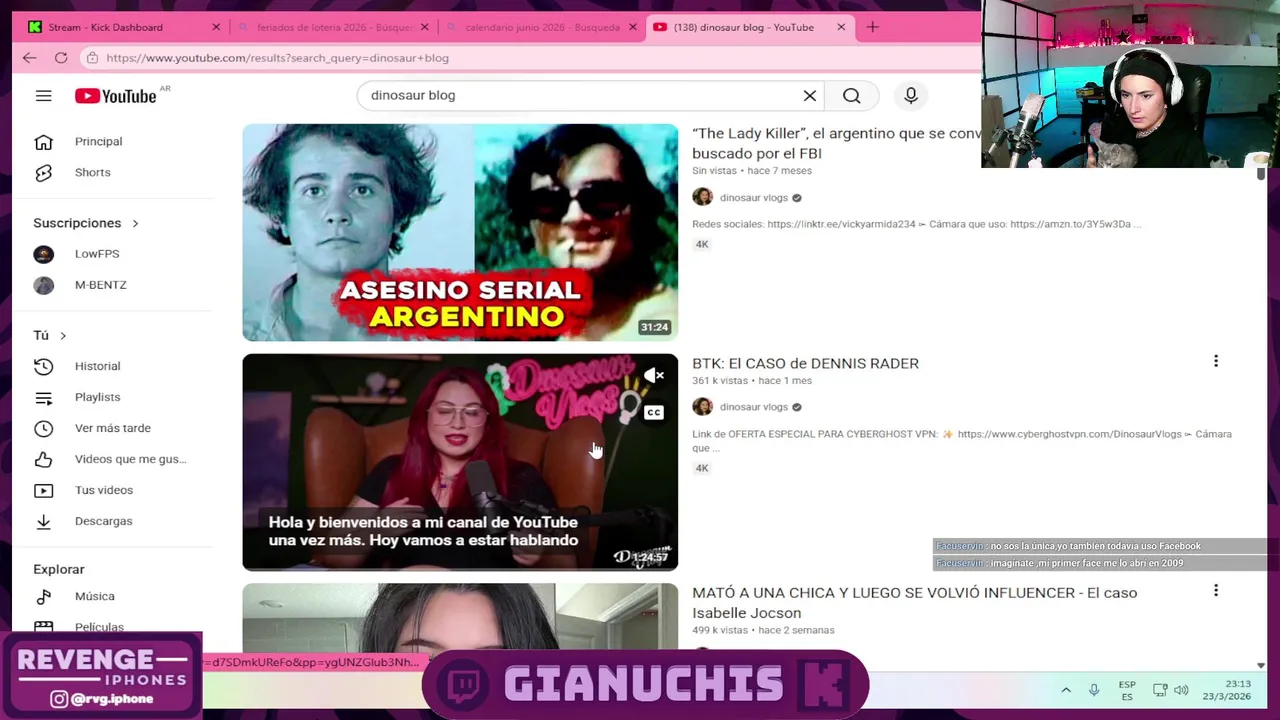This screenshot has width=1280, height=720.
Task: Open the ESP language input indicator
Action: click(1127, 690)
